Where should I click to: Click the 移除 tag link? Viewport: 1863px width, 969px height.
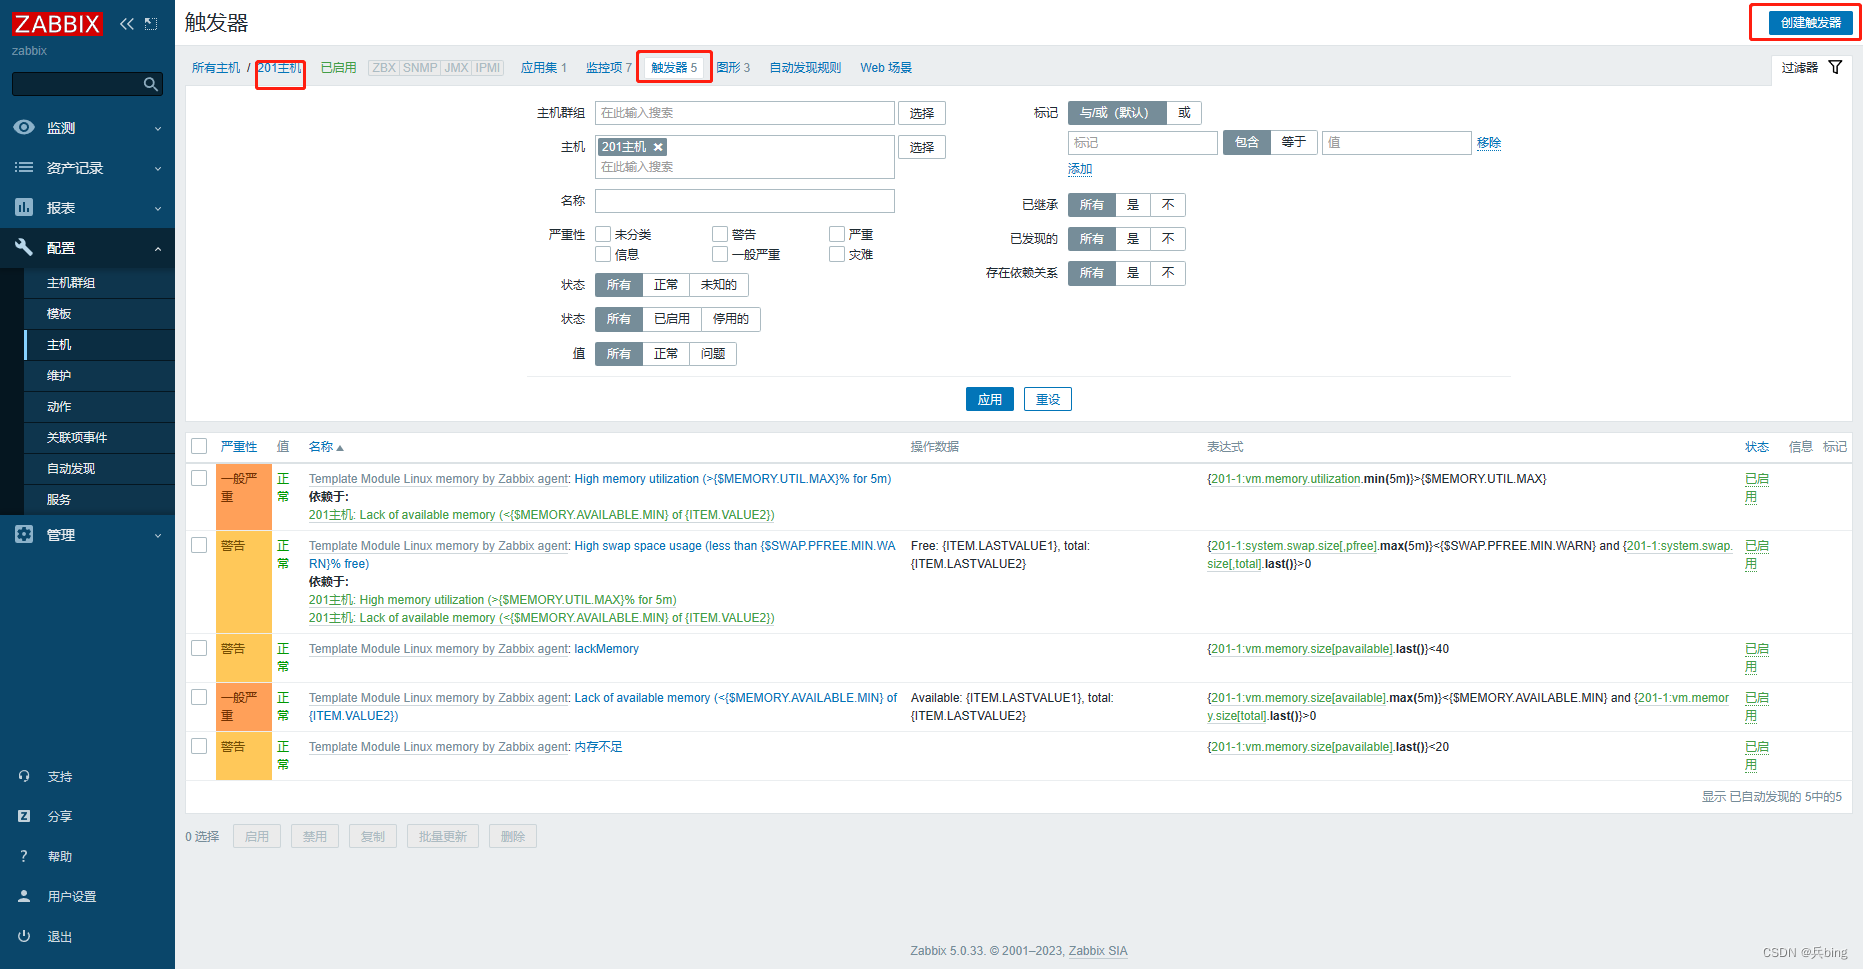pyautogui.click(x=1489, y=143)
